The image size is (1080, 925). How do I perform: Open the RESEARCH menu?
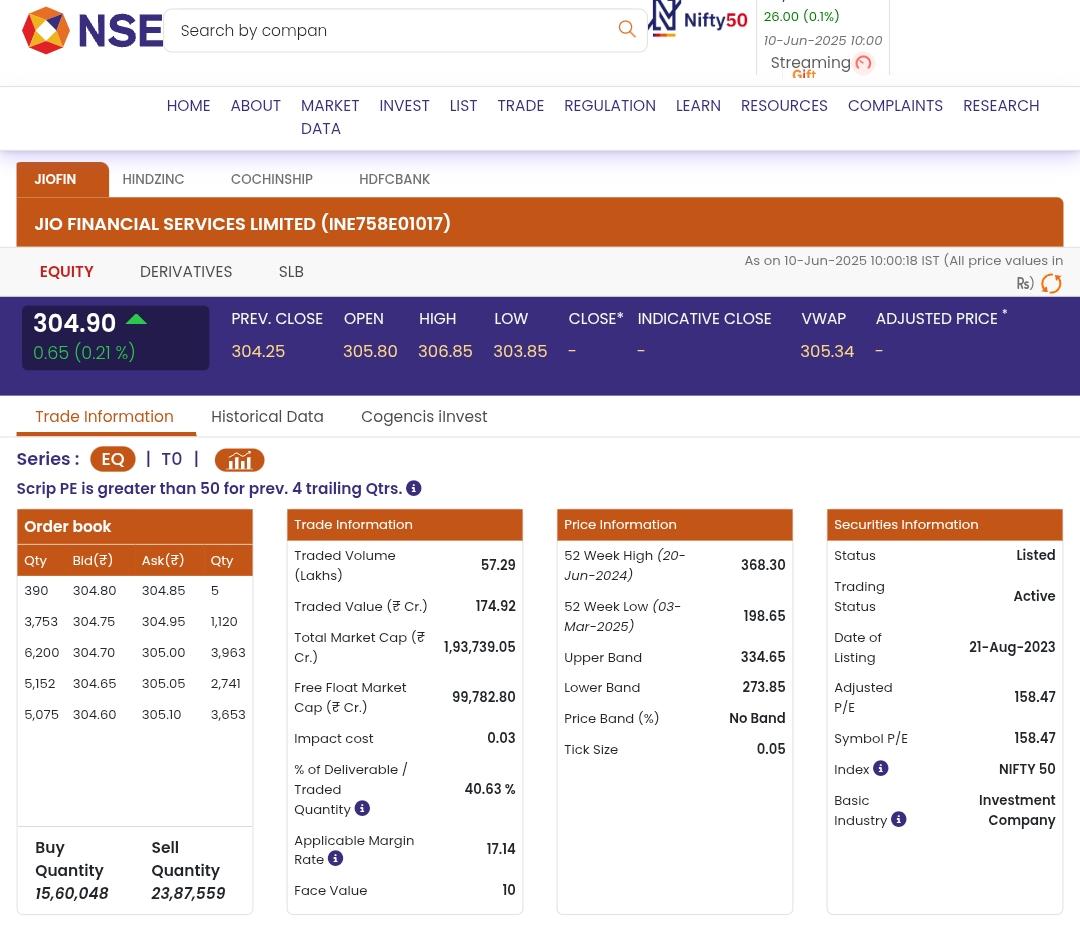tap(1001, 105)
